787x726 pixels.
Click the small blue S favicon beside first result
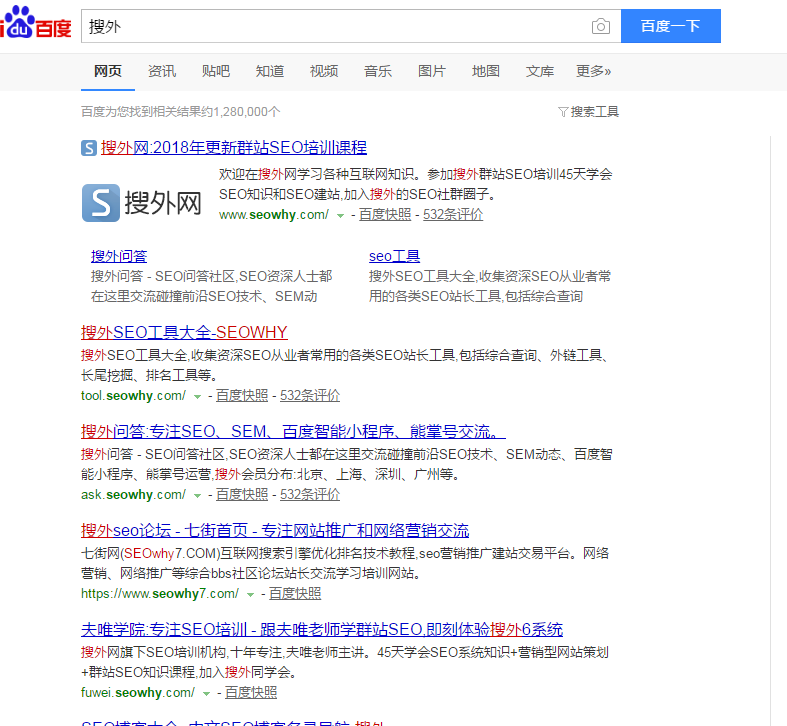pyautogui.click(x=89, y=148)
